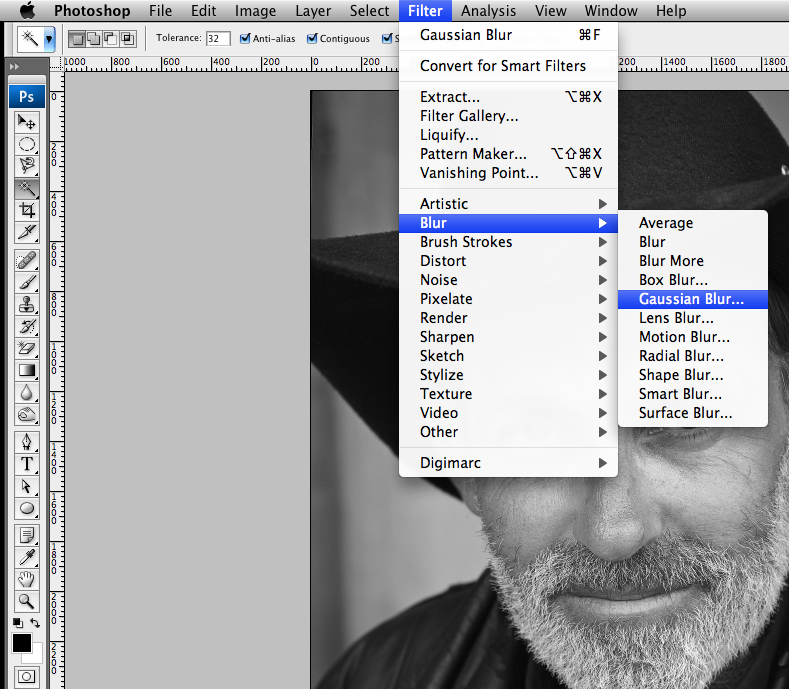Open Vanishing Point... menu entry
Image resolution: width=789 pixels, height=689 pixels.
(508, 173)
